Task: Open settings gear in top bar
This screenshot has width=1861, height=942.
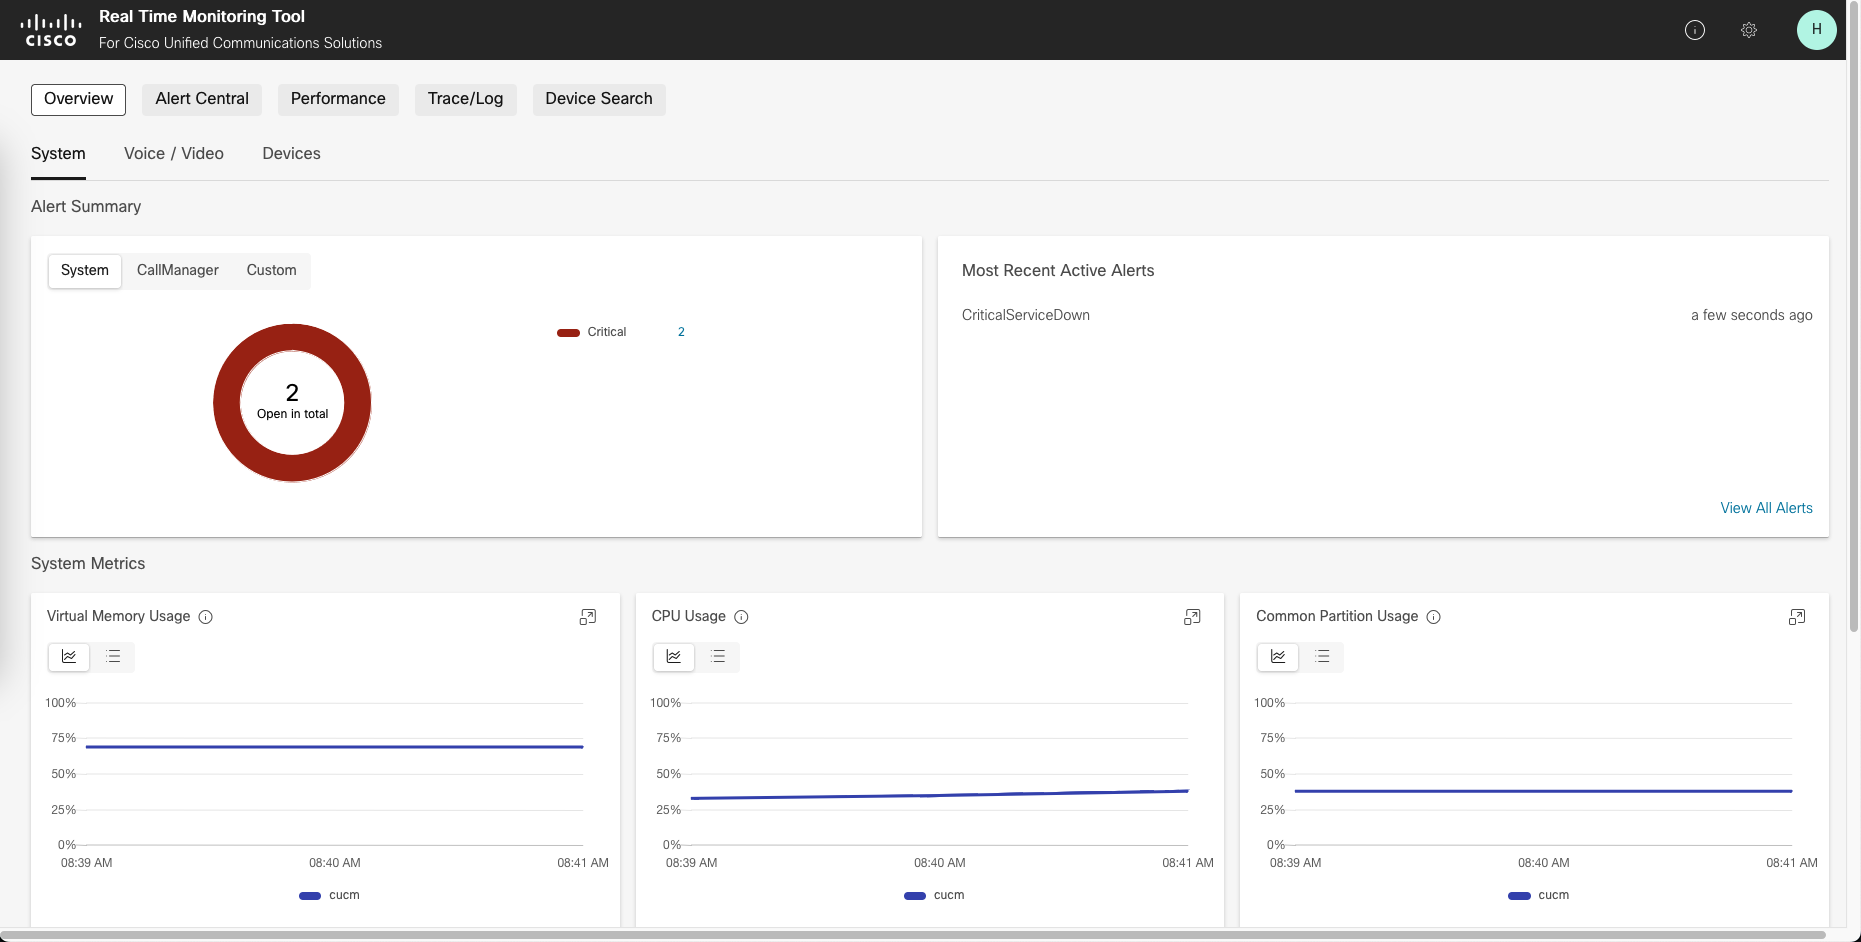Action: coord(1748,30)
